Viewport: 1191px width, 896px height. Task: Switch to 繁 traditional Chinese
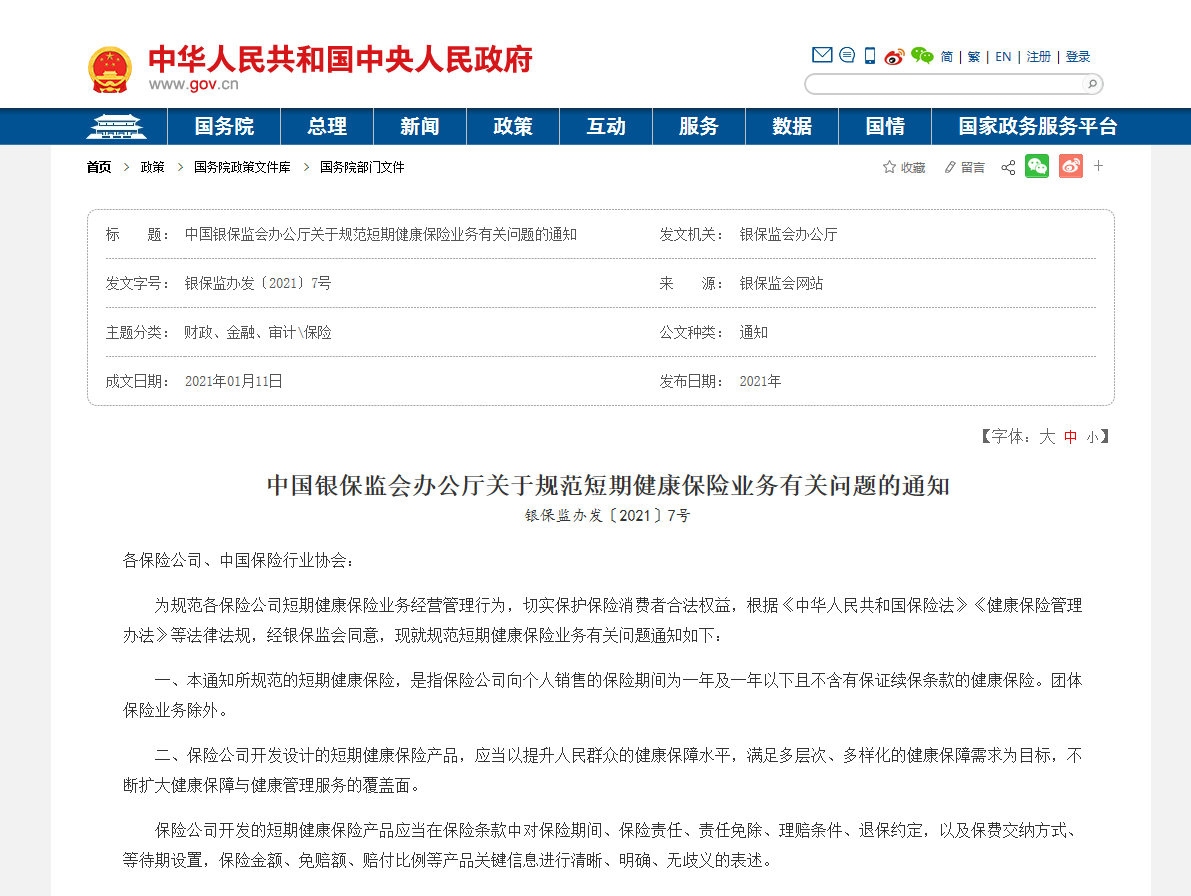(x=974, y=57)
